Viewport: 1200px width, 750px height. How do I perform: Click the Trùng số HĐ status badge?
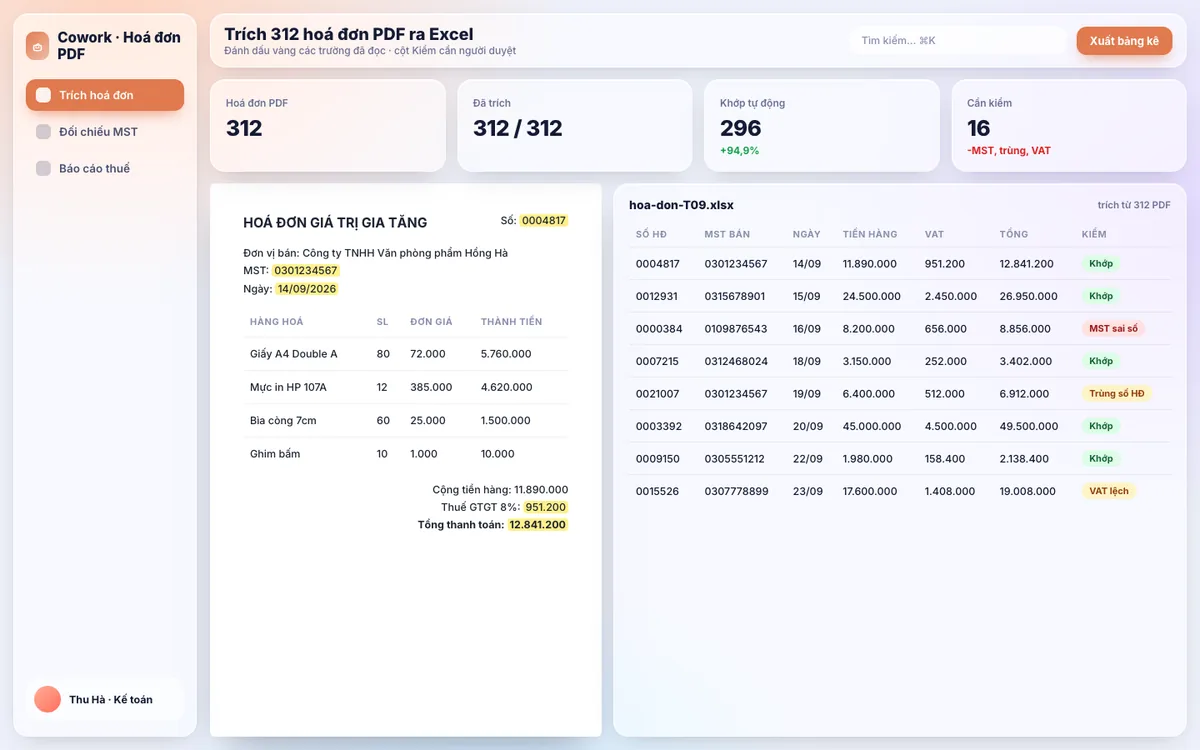click(1116, 393)
